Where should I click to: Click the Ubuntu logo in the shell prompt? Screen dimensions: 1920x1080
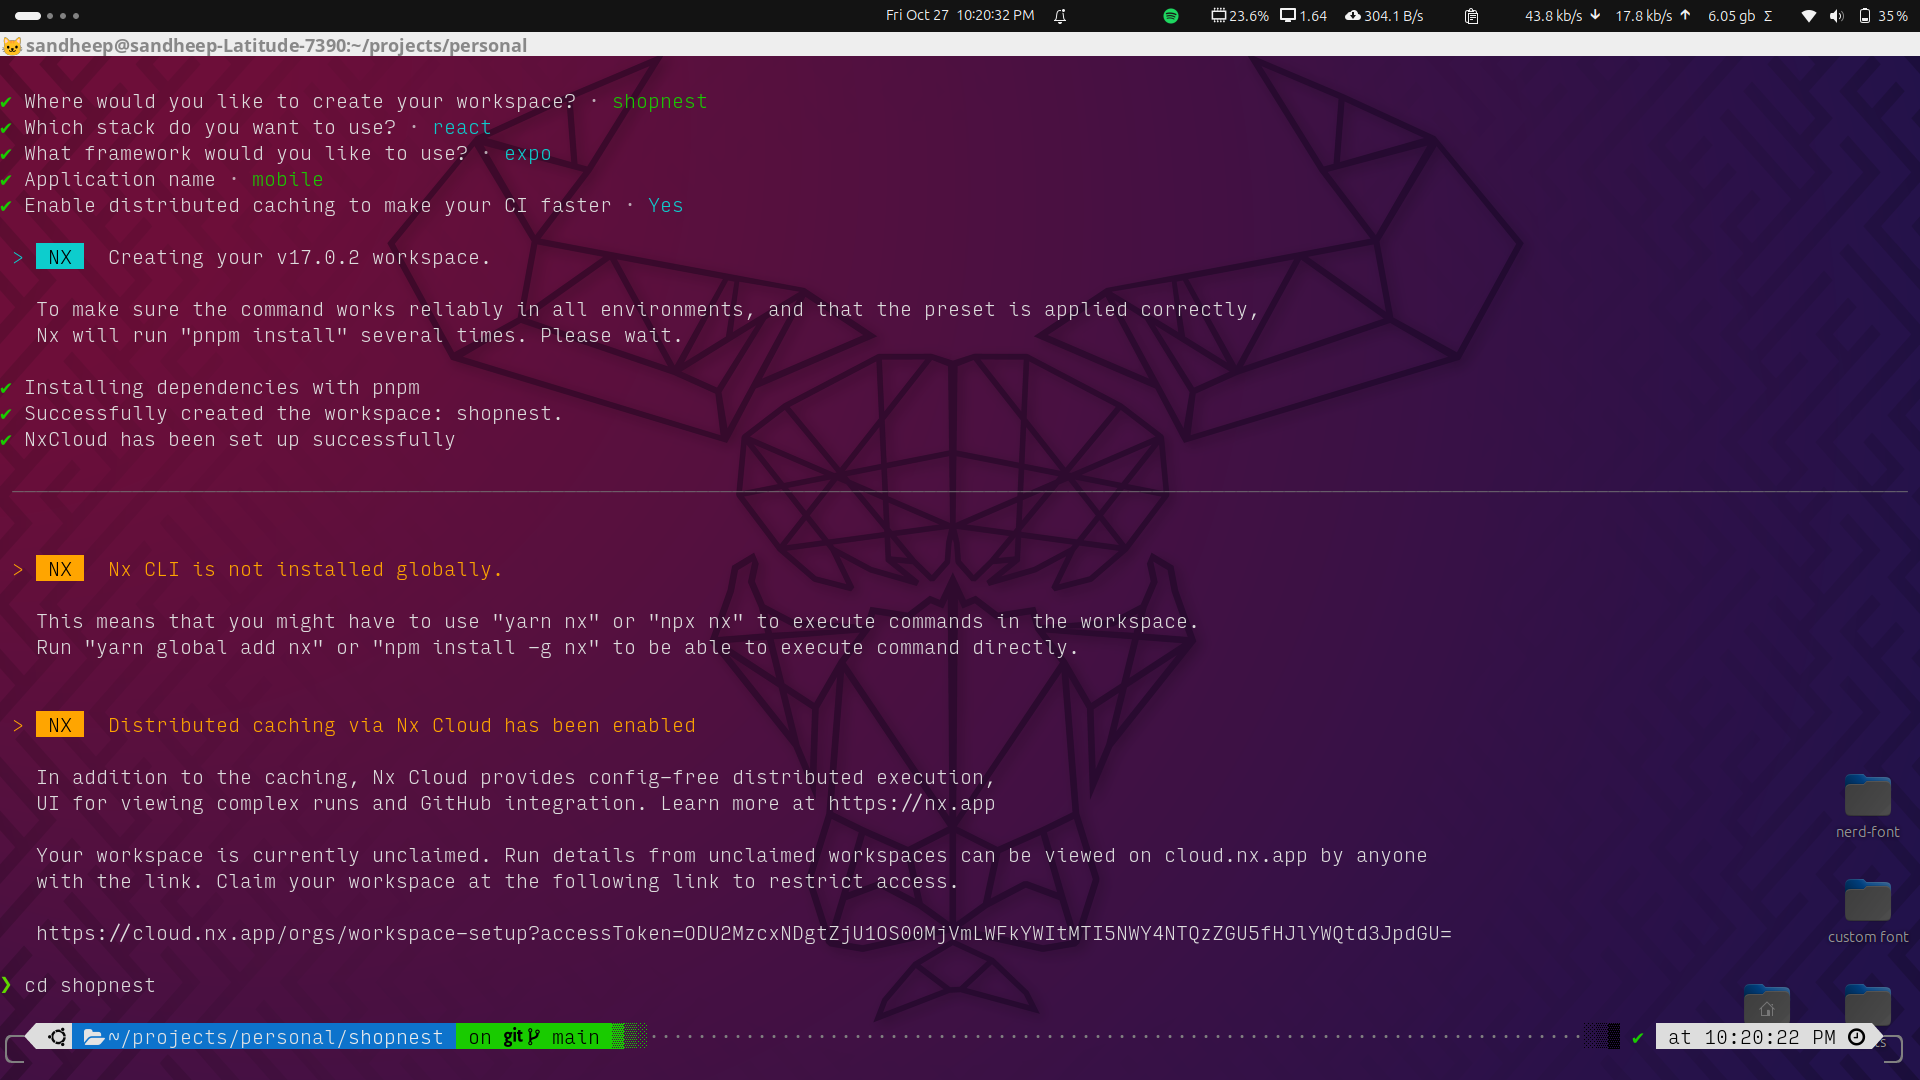coord(57,1037)
